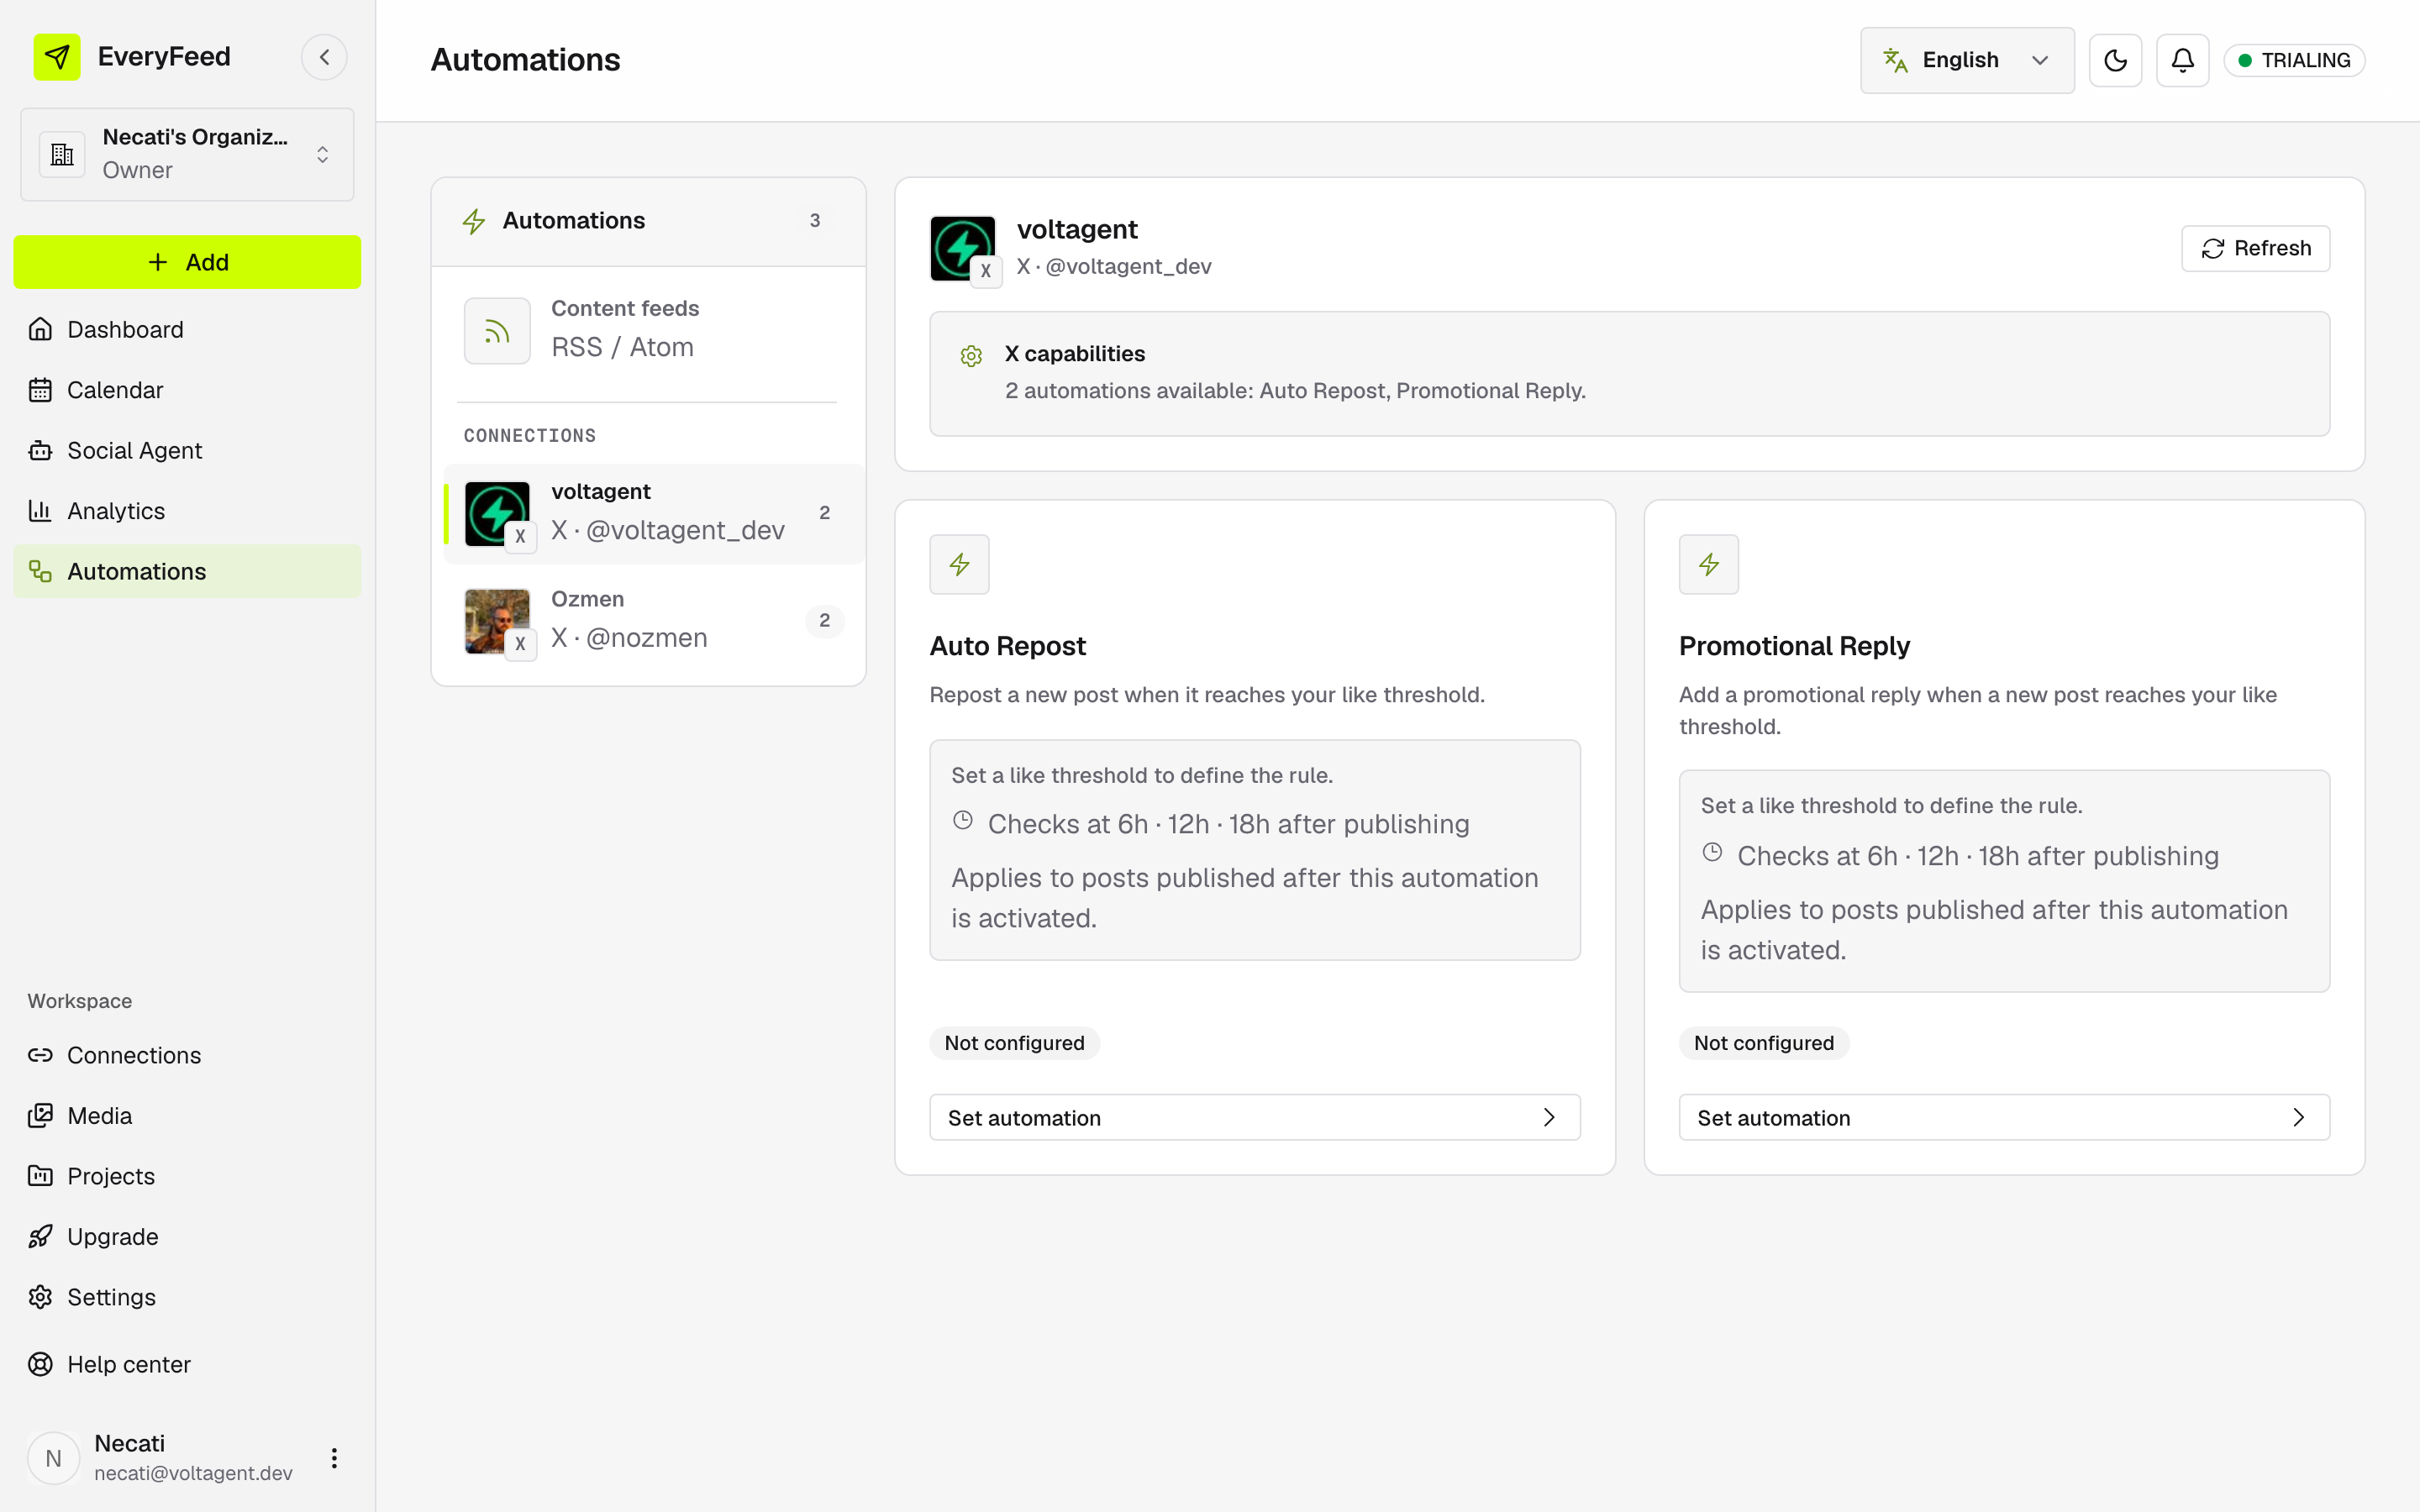2420x1512 pixels.
Task: Click the chevron in Promotional Reply Set automation
Action: tap(2298, 1117)
